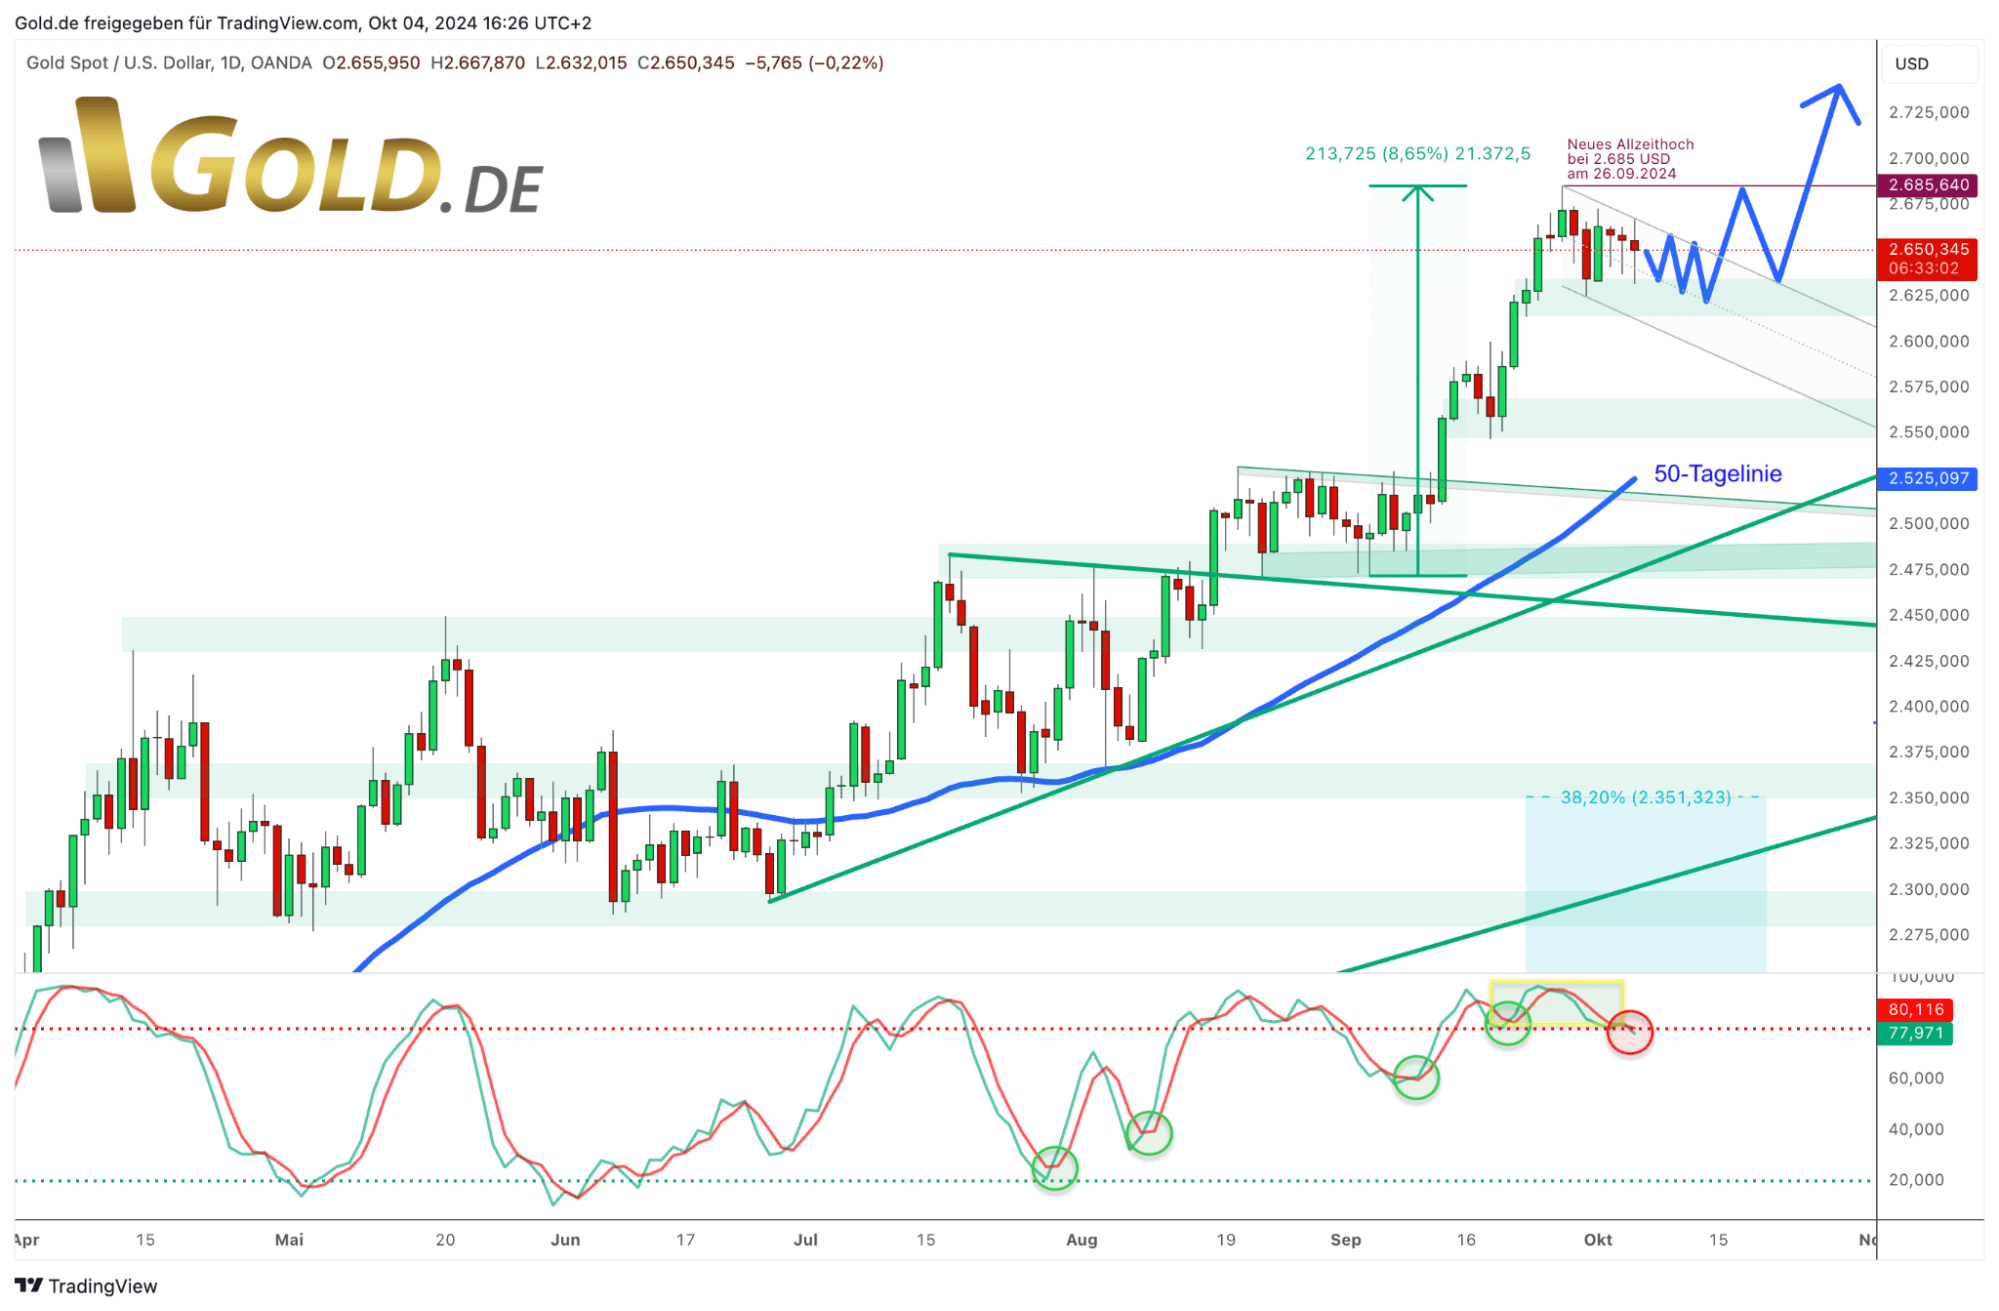Click the 60,000 stochastic axis label
Viewport: 1999px width, 1311px height.
[x=1915, y=1079]
